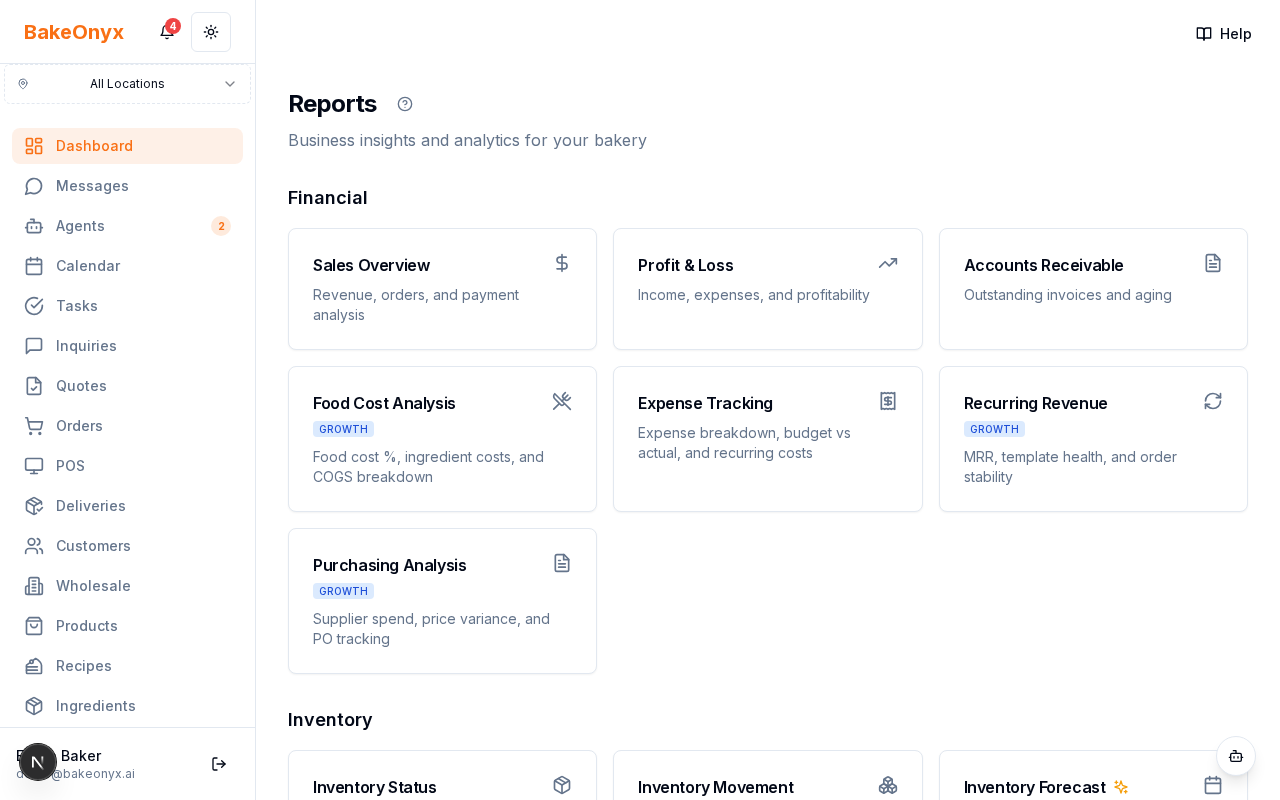Open the Sales Overview report
1280x800 pixels.
(x=442, y=289)
